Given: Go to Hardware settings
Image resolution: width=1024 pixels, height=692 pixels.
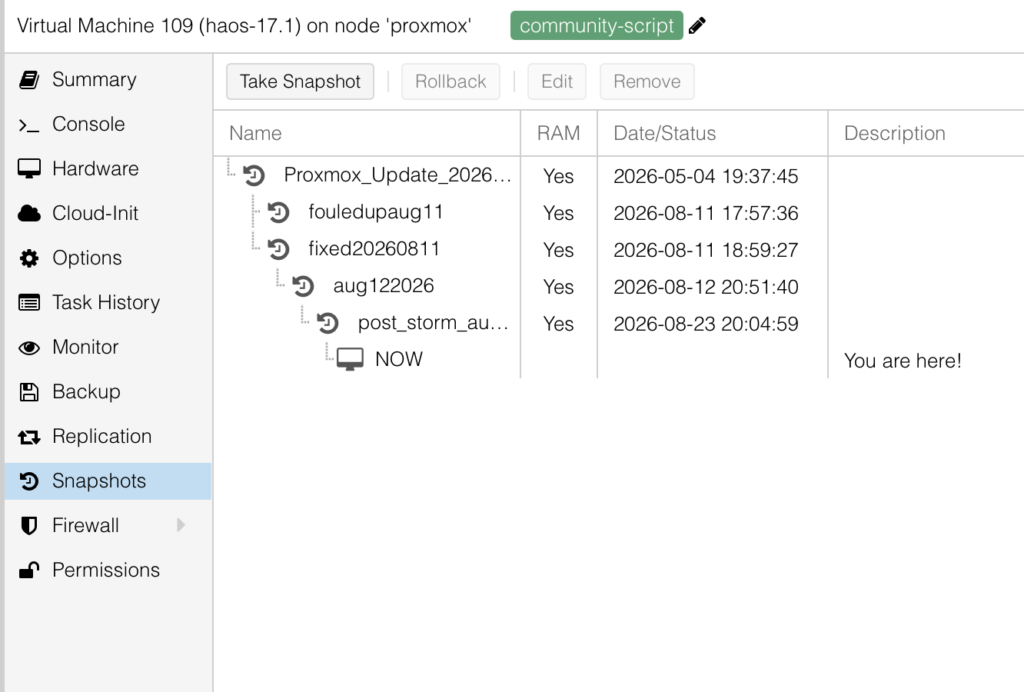Looking at the screenshot, I should click(x=108, y=168).
